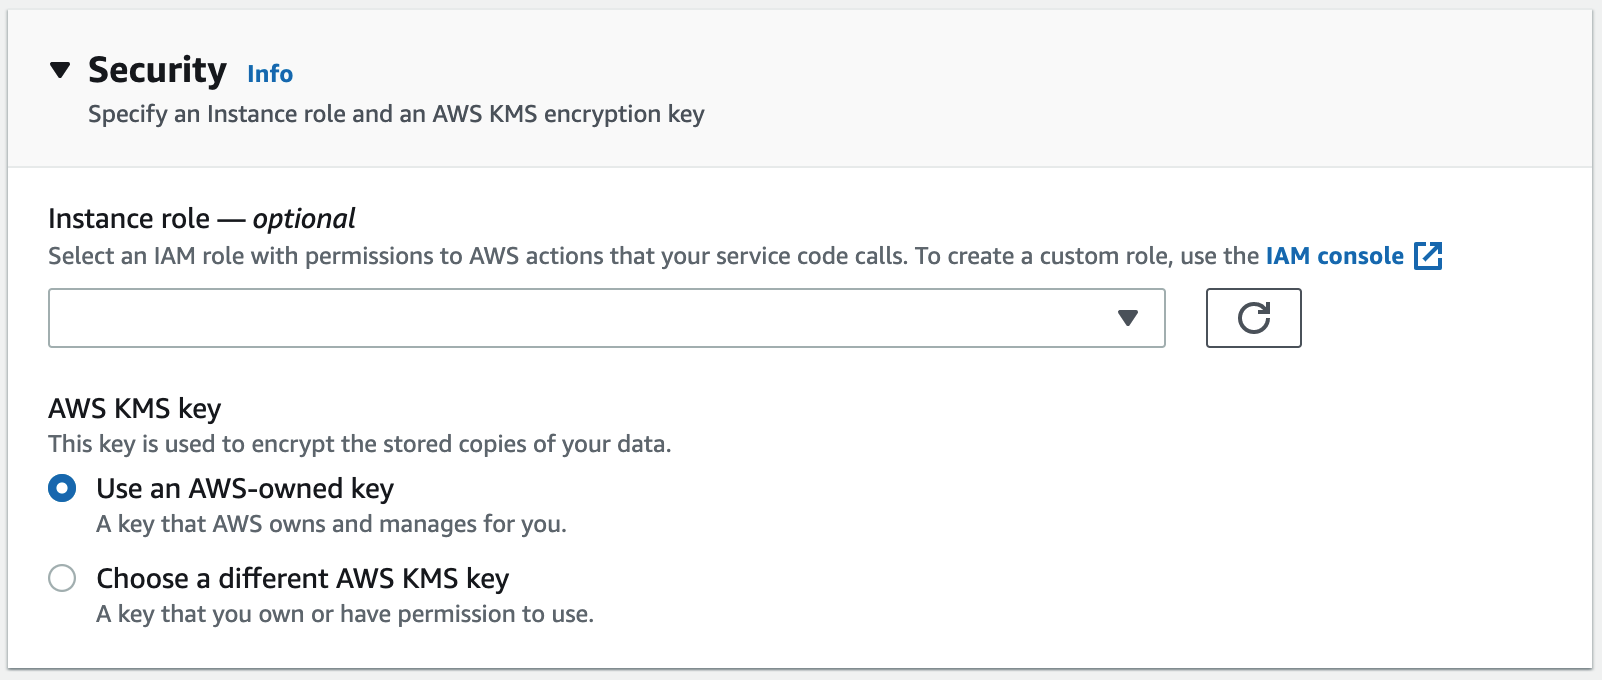Open the Instance role dropdown field
This screenshot has width=1602, height=680.
pos(607,318)
